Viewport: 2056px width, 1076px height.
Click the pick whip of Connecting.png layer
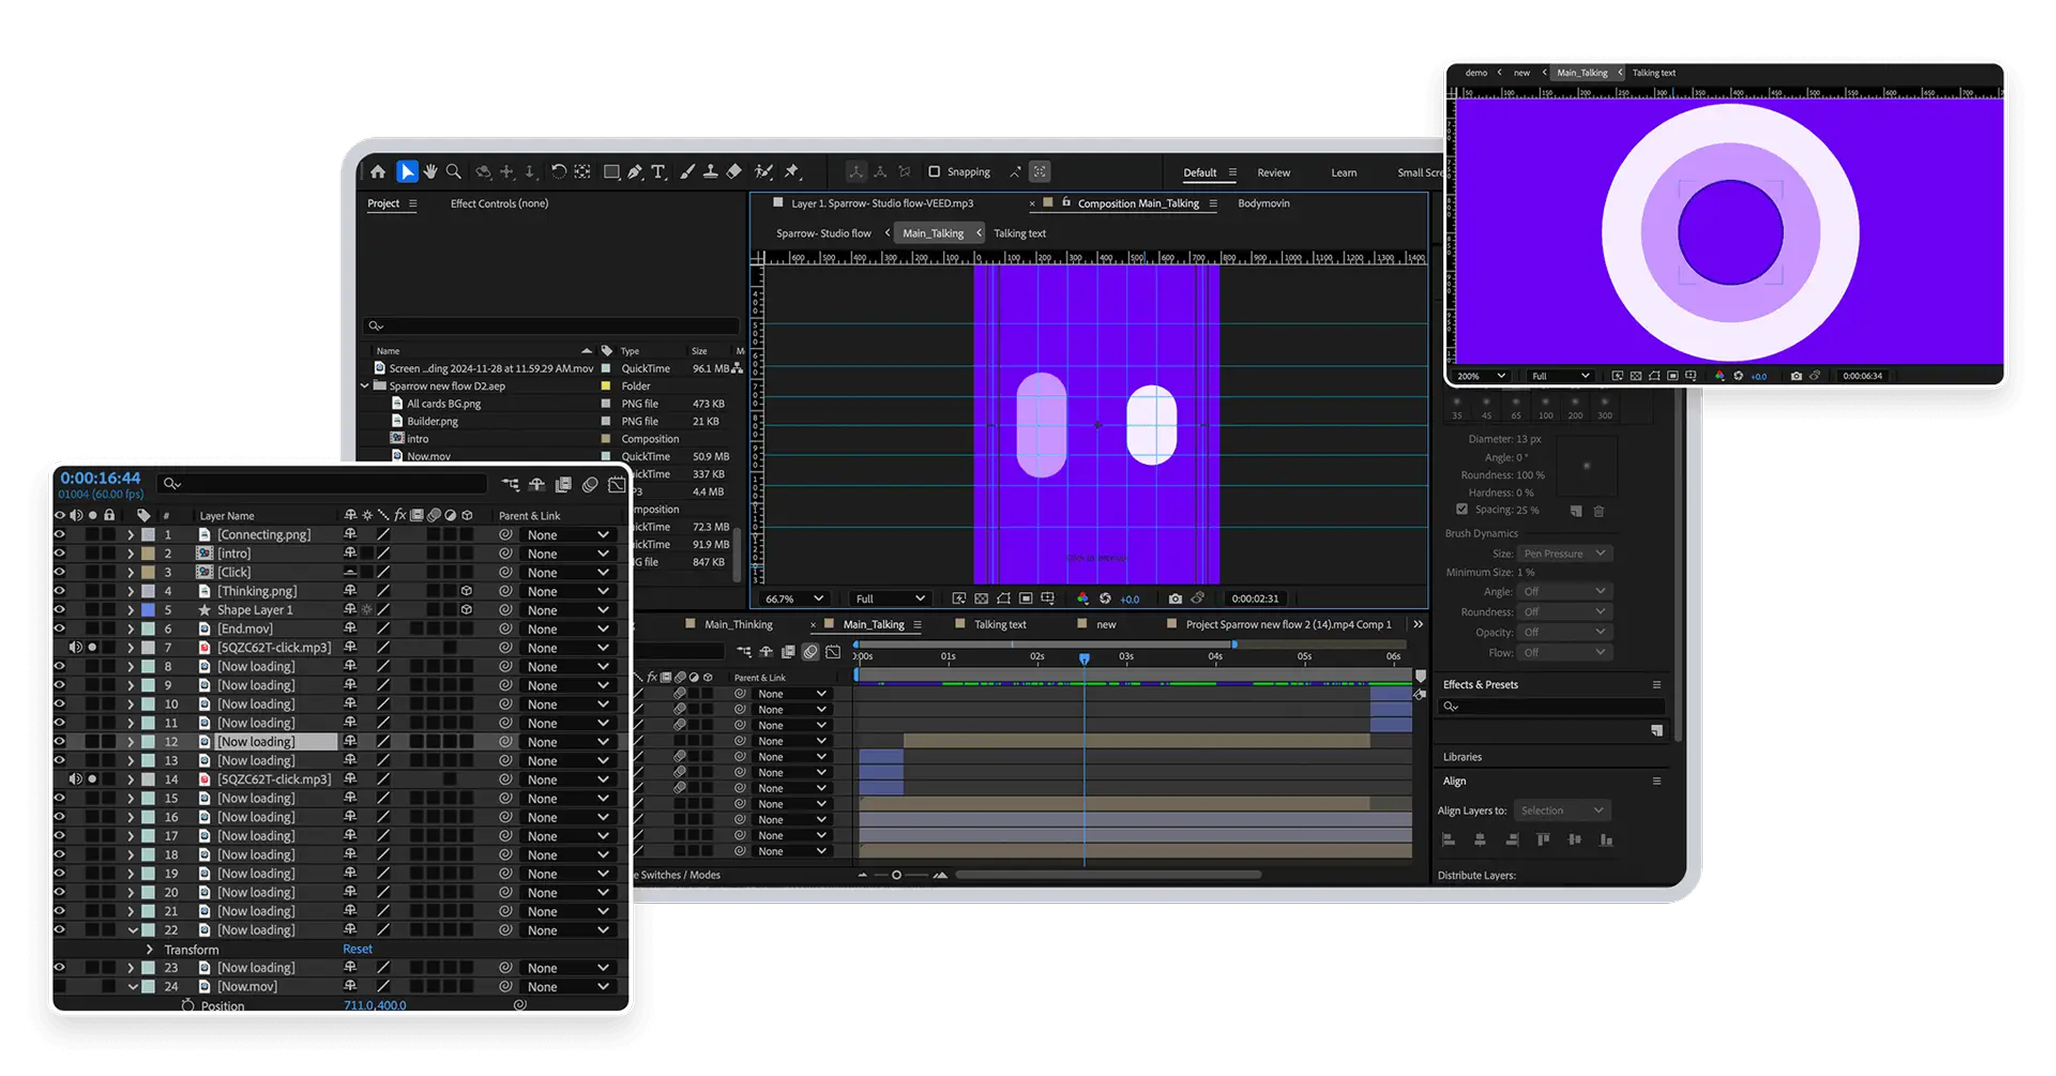point(506,535)
